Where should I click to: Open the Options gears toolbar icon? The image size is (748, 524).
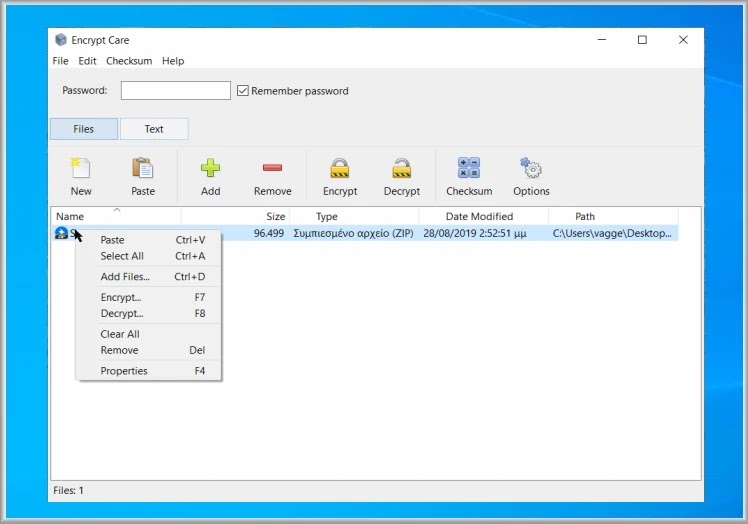531,168
